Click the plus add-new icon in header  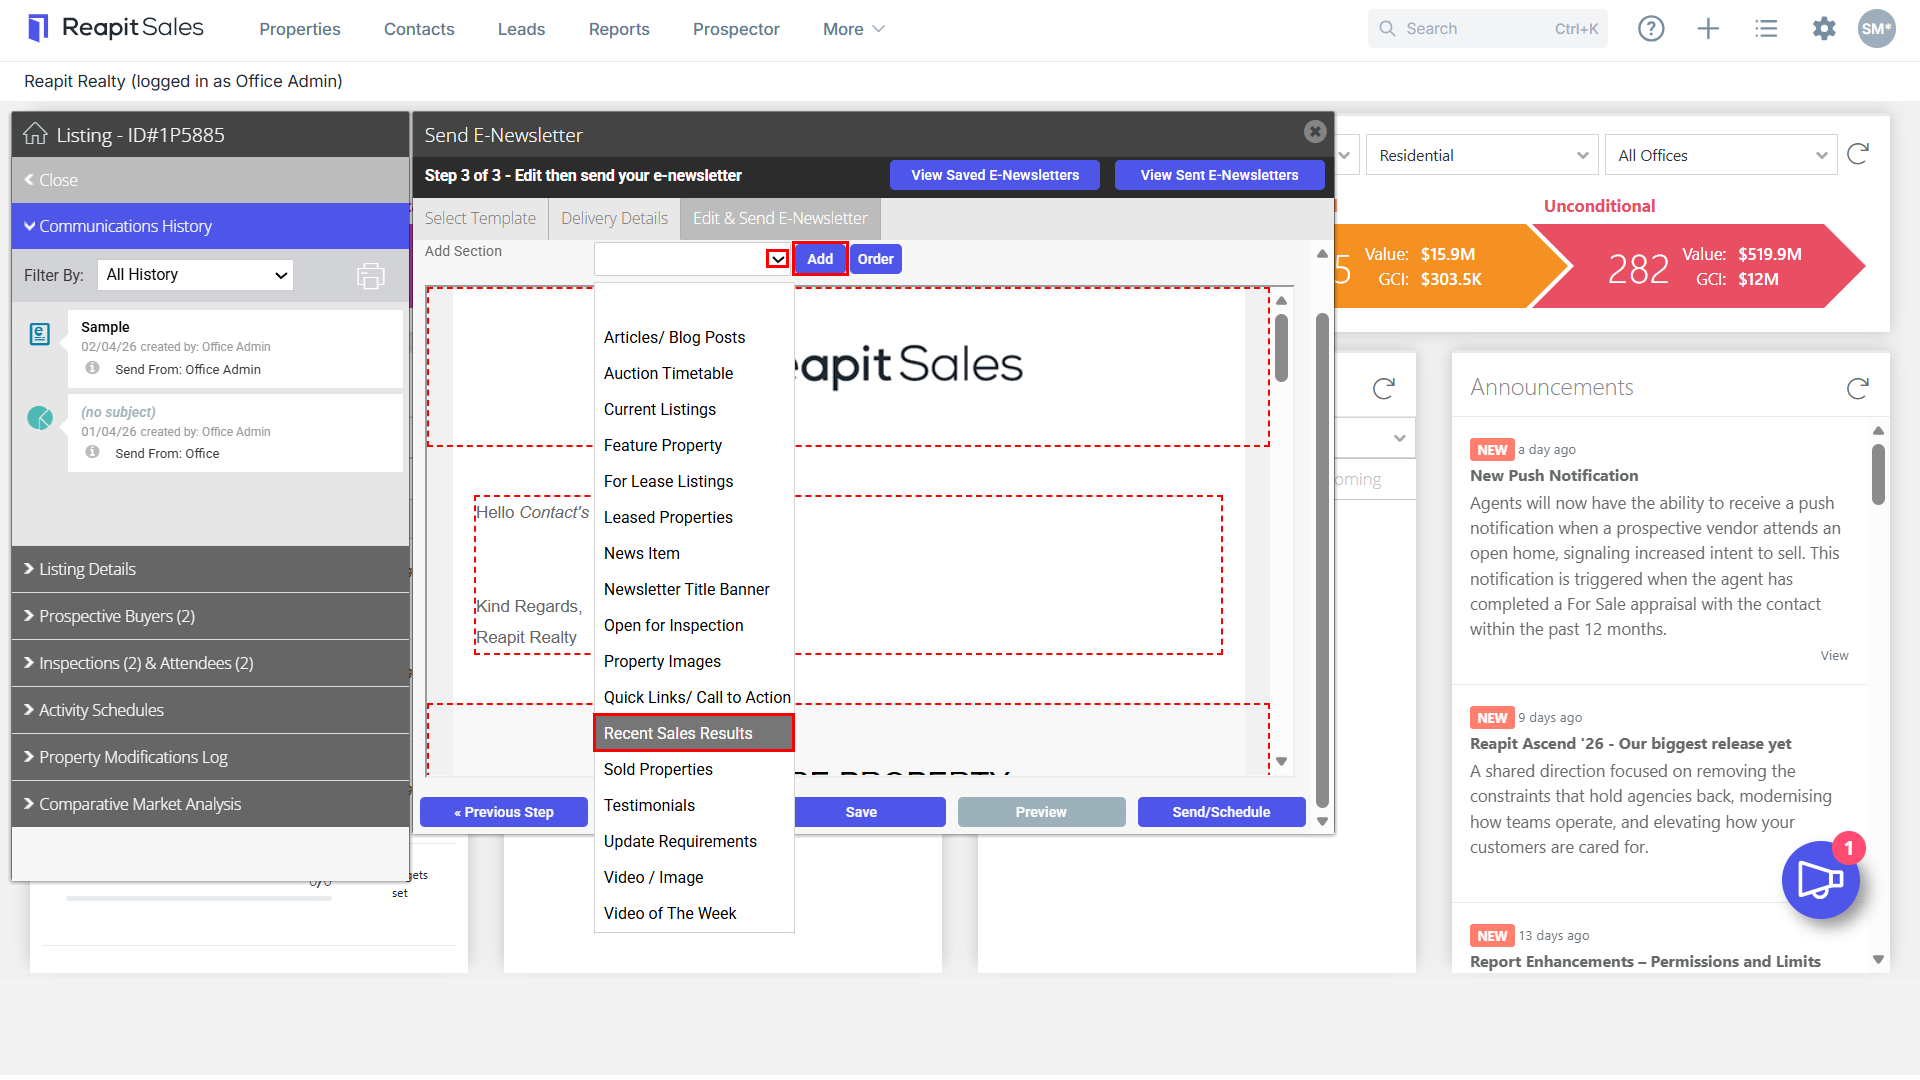[1708, 29]
